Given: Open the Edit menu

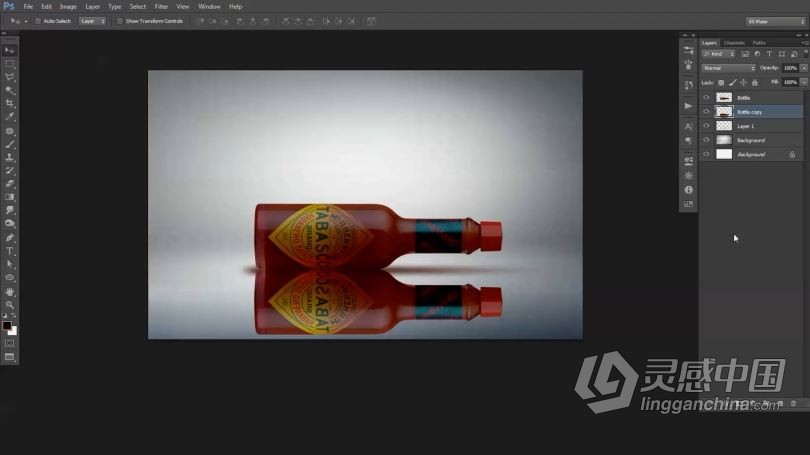Looking at the screenshot, I should pyautogui.click(x=46, y=7).
